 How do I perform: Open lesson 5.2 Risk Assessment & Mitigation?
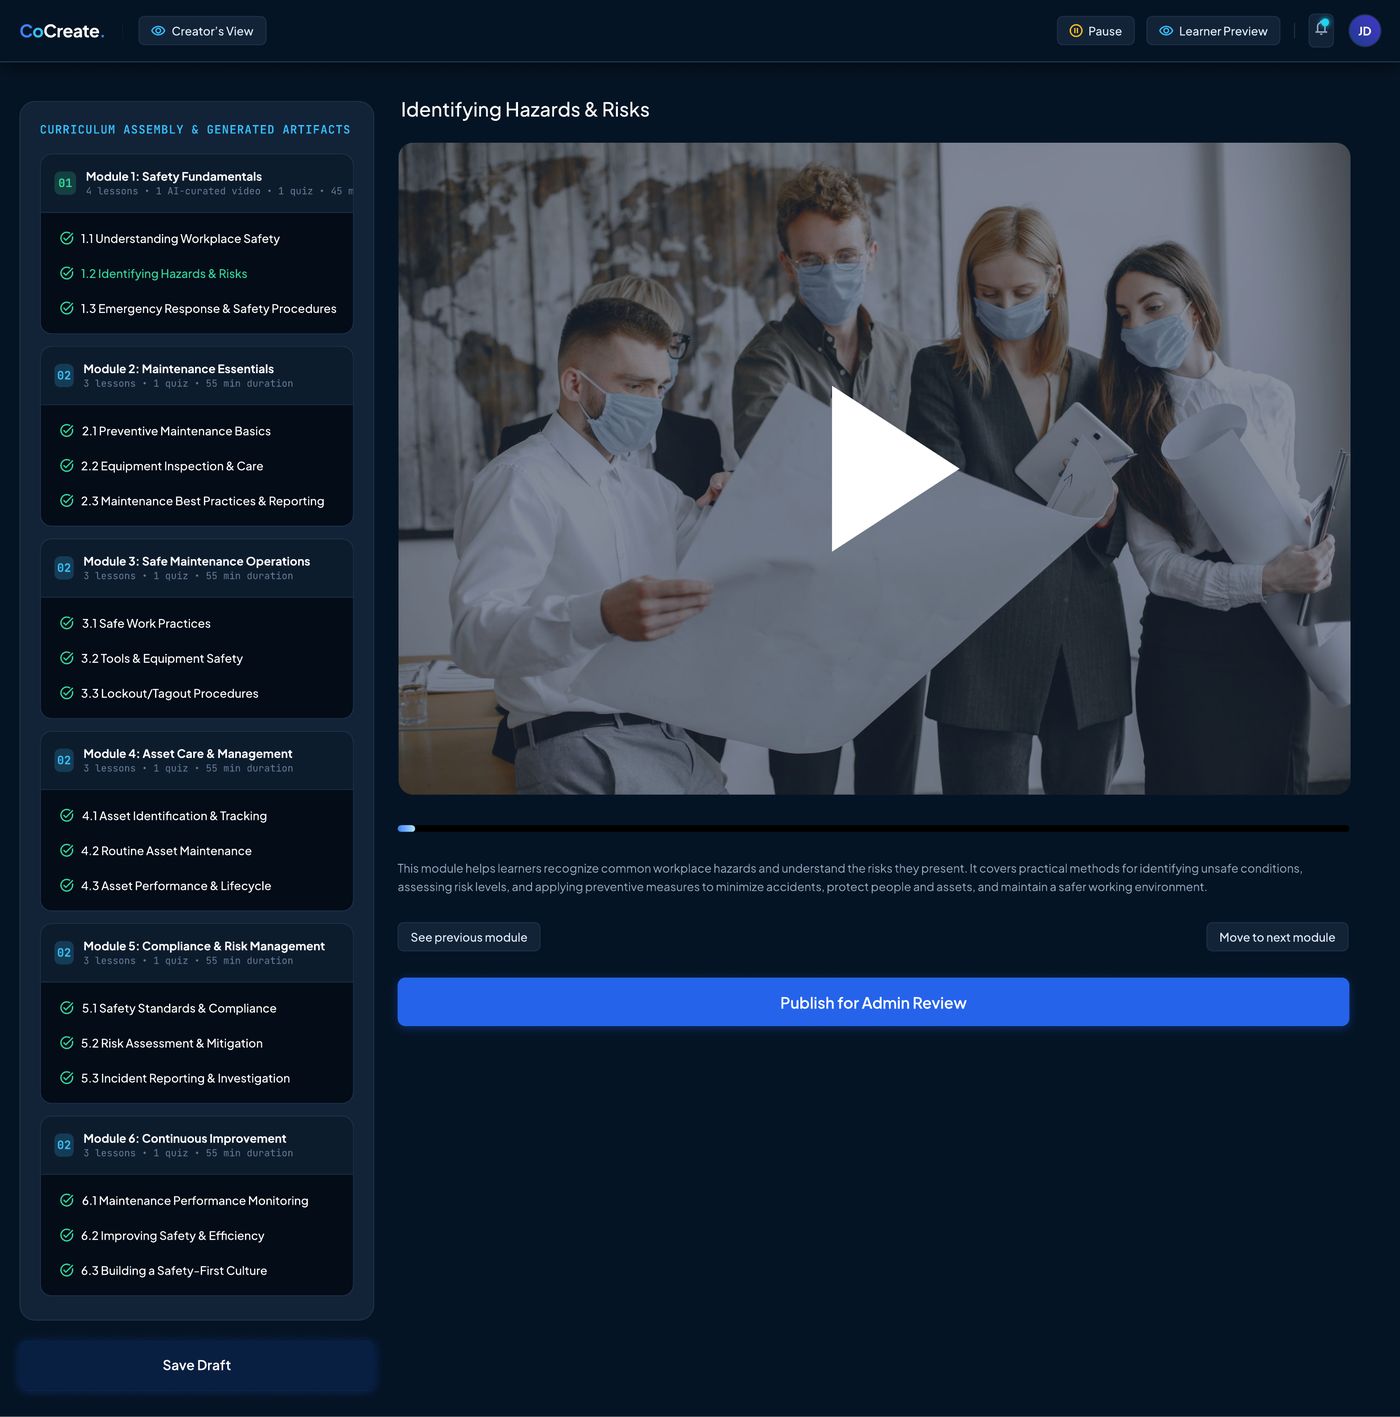172,1043
